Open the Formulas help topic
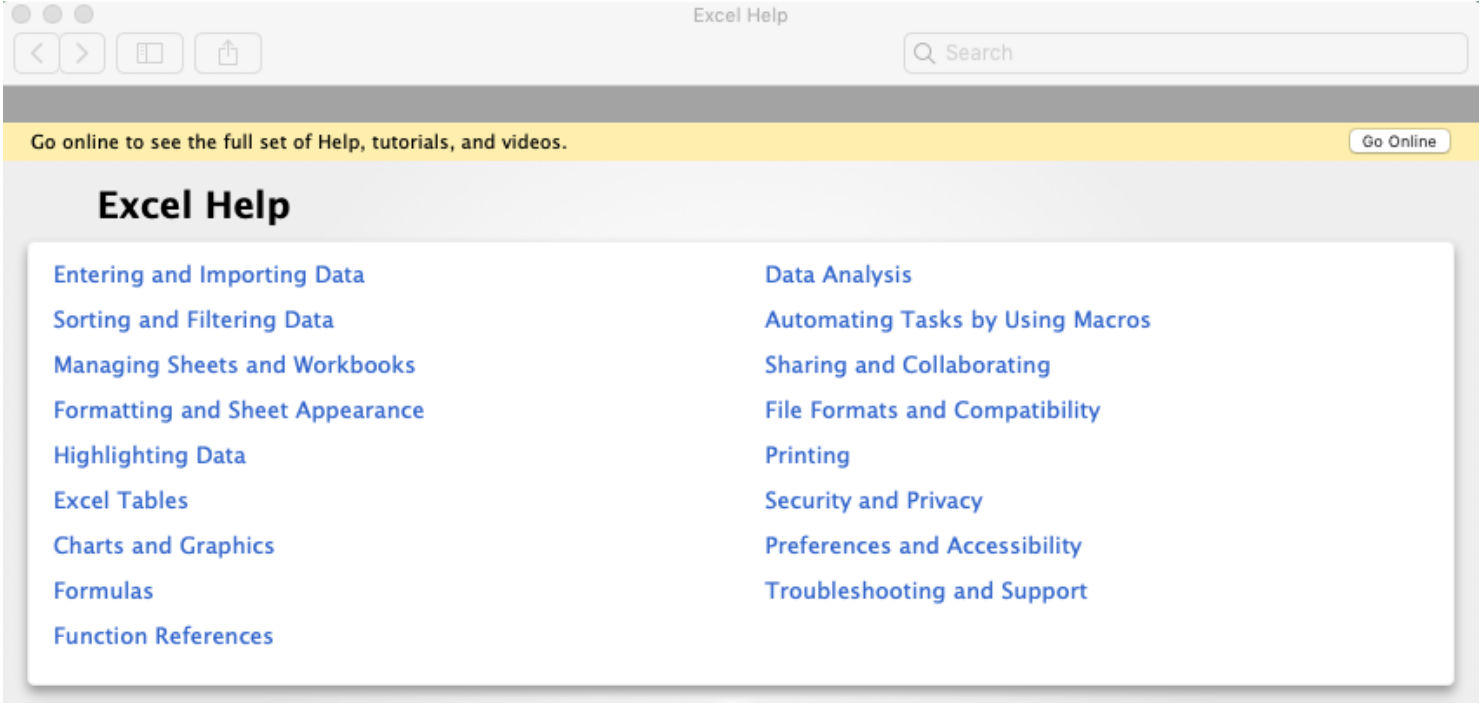 click(x=104, y=591)
